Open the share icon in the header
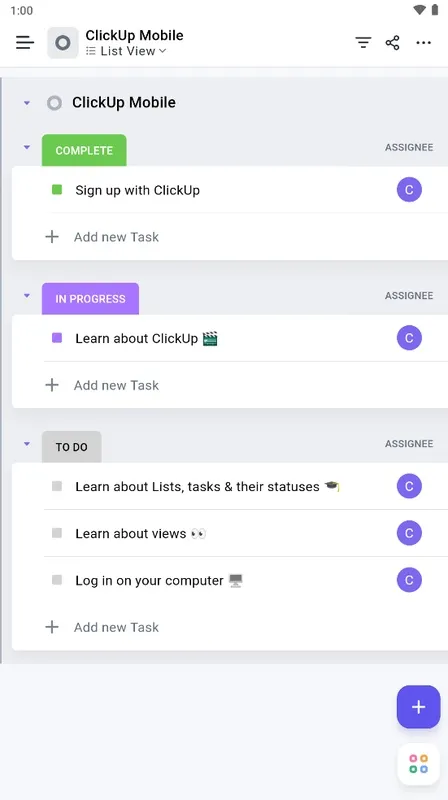 click(392, 43)
